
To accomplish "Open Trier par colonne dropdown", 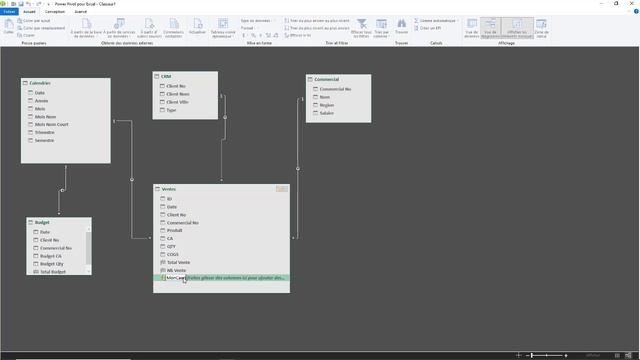I will click(381, 28).
